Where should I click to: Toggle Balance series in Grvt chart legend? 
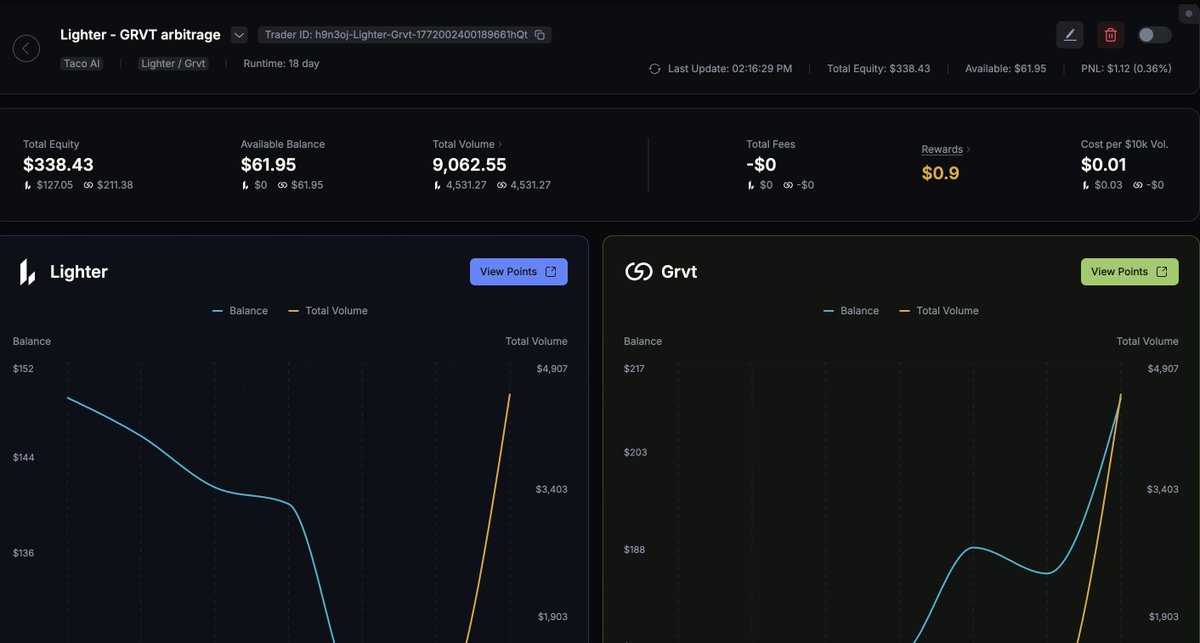coord(851,311)
